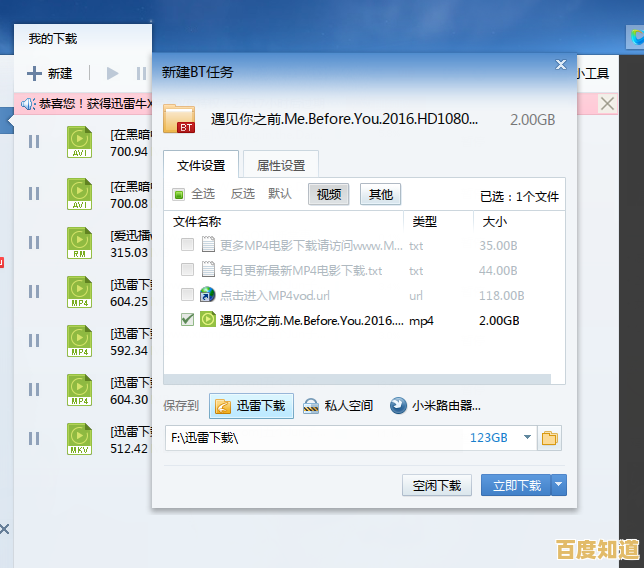The height and width of the screenshot is (568, 644).
Task: Click the AVI file icon for 700.08
Action: pyautogui.click(x=79, y=194)
